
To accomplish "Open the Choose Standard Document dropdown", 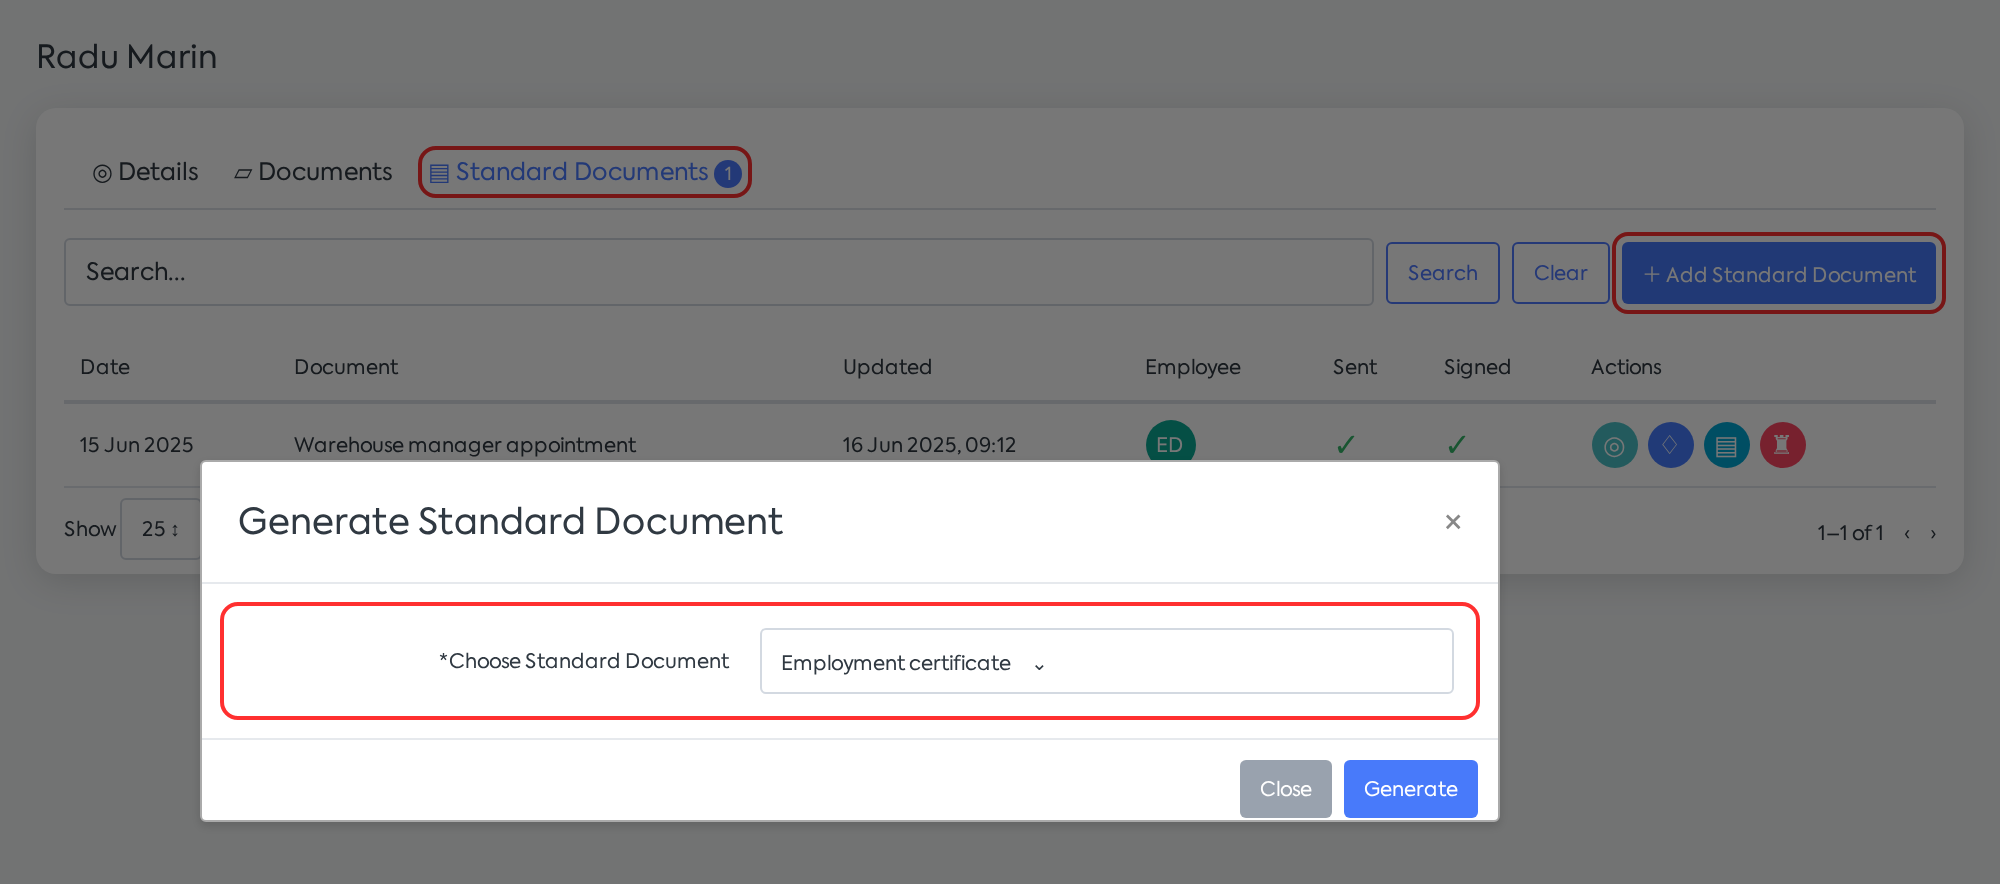I will pyautogui.click(x=1106, y=661).
